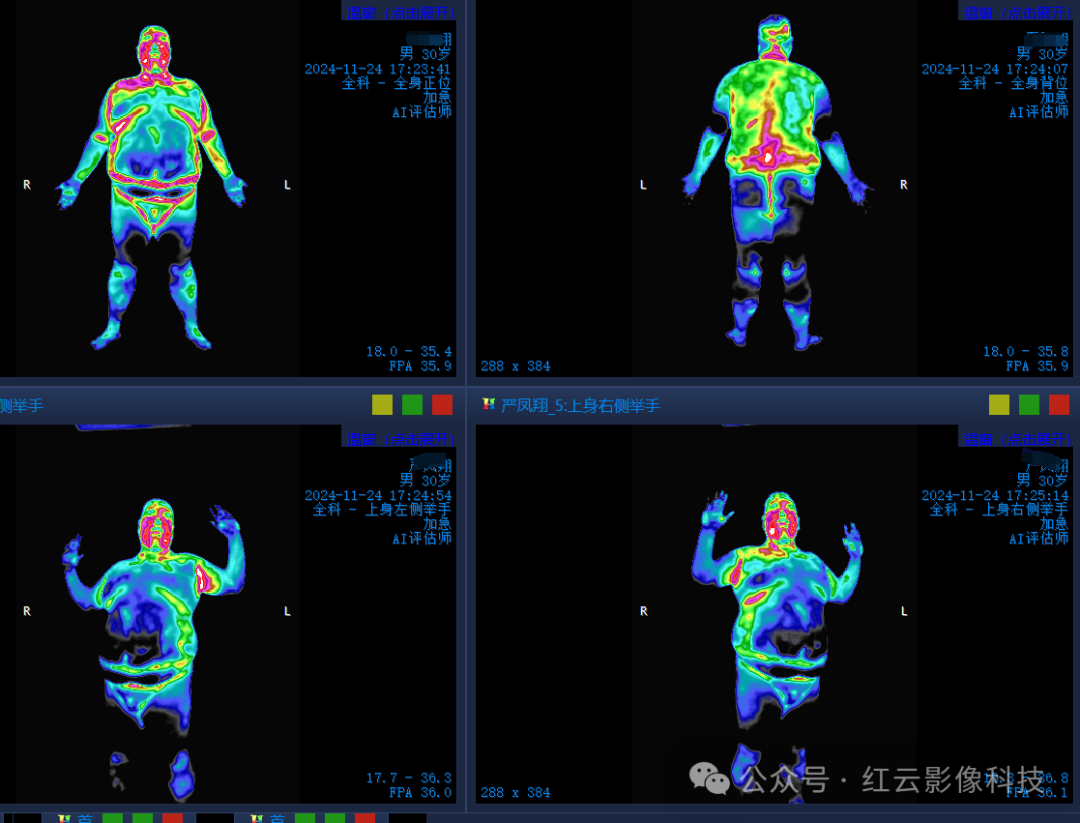
Task: Click green square in left-side raised-hand panel header
Action: coord(412,405)
